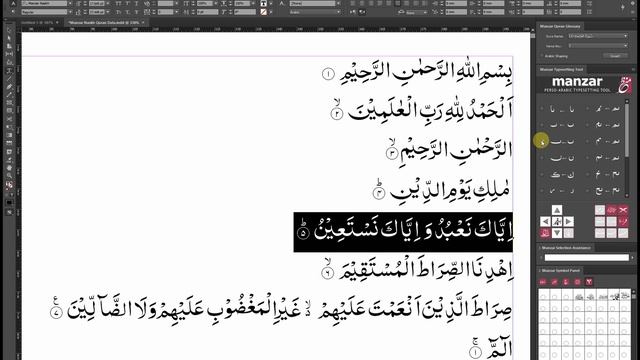Click the down arrow in Manzar typesetting pad

coord(557,233)
